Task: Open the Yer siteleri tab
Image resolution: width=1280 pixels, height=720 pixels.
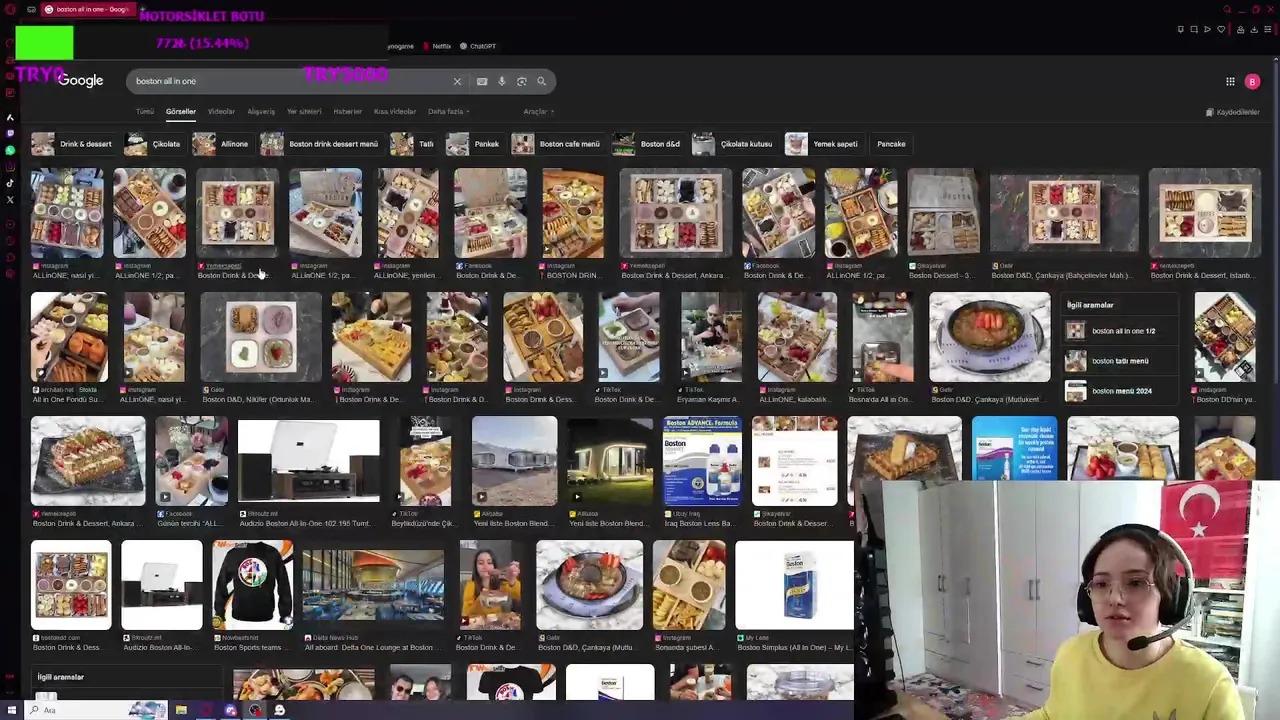Action: point(304,111)
